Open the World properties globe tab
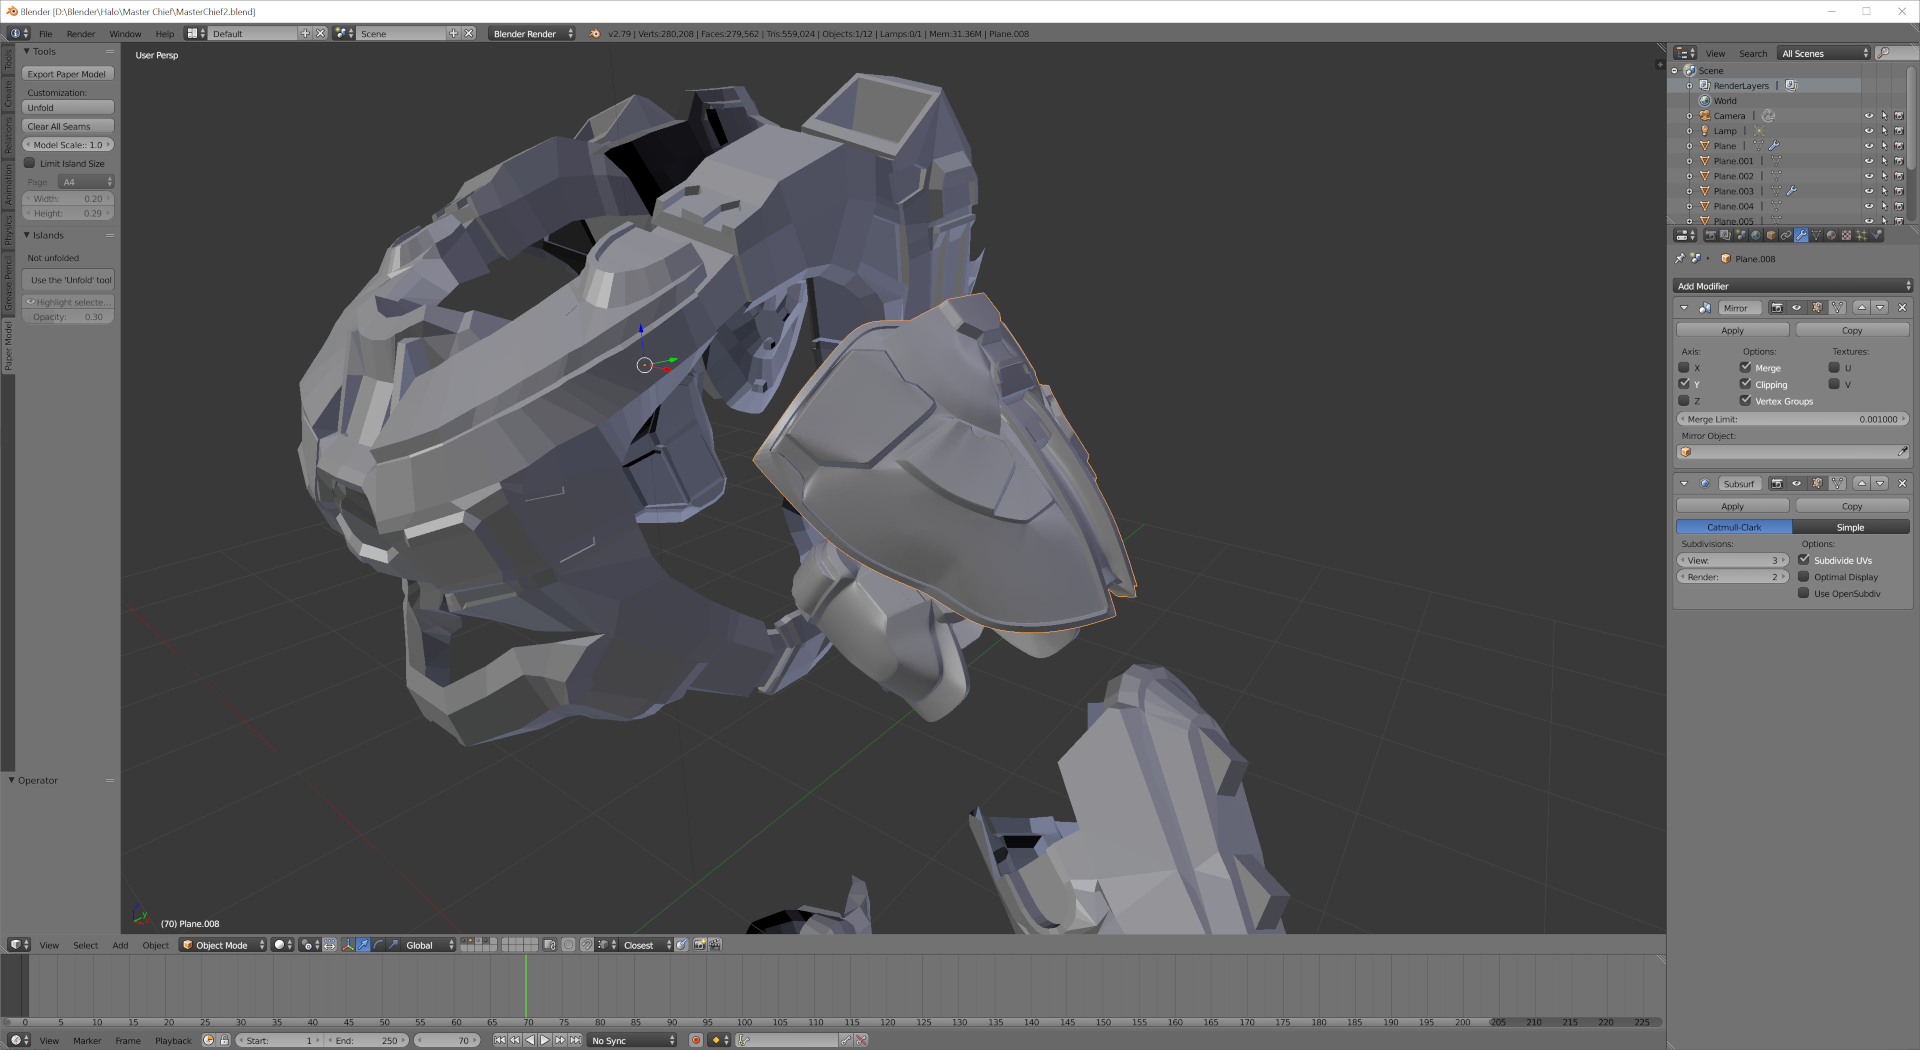Screen dimensions: 1920x1050 pyautogui.click(x=1756, y=236)
